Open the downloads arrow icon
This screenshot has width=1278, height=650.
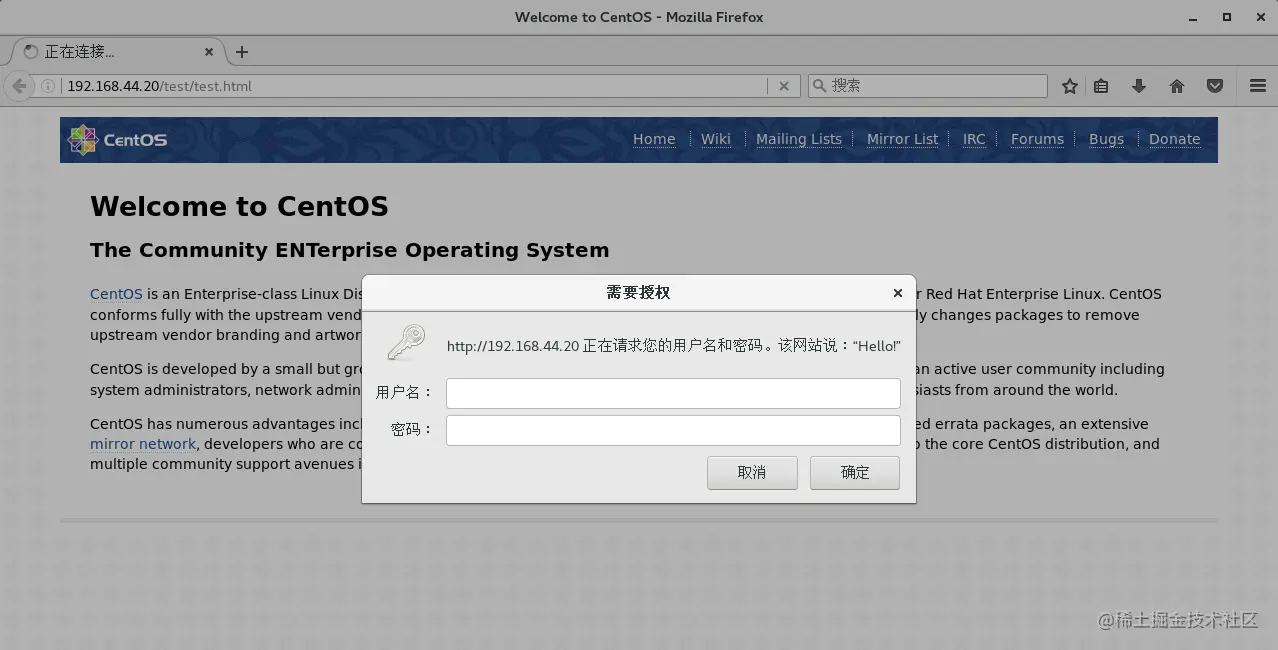(x=1139, y=86)
